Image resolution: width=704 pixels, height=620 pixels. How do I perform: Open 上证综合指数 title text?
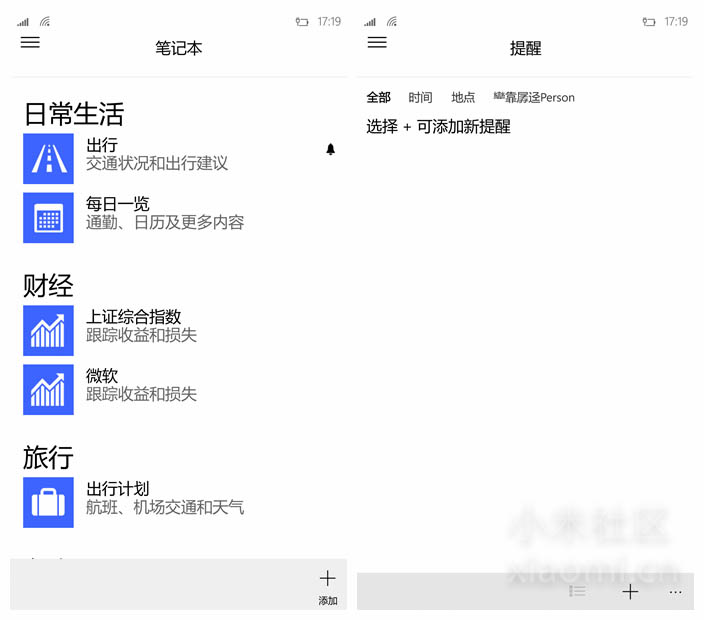[x=133, y=317]
